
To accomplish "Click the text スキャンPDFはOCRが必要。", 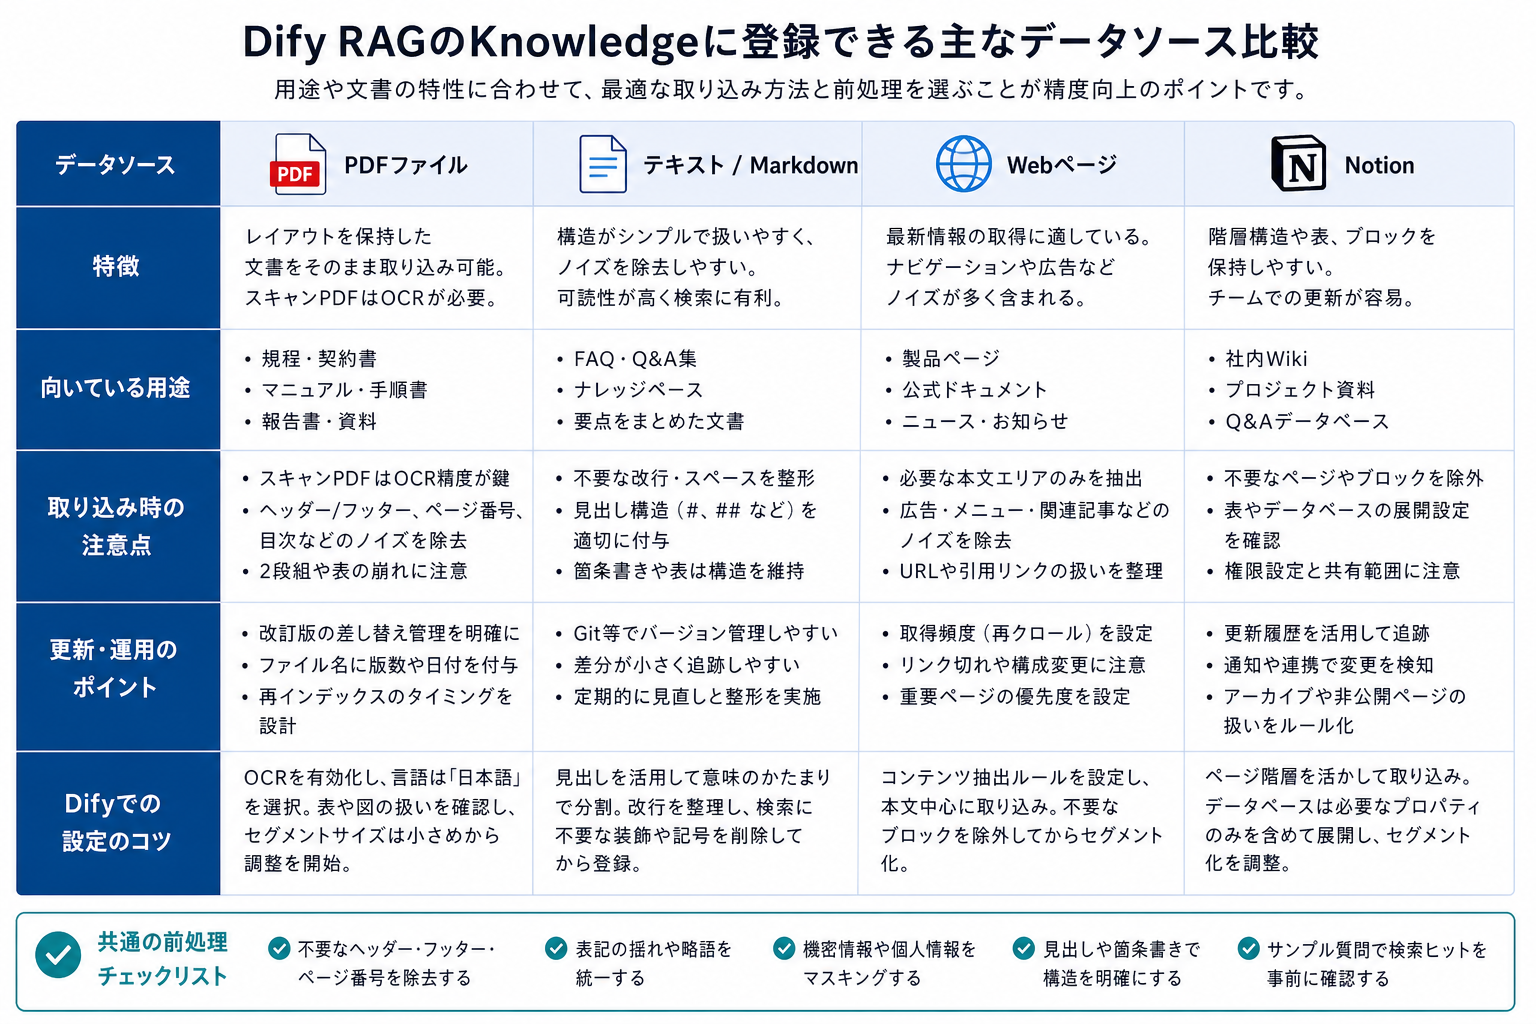I will point(371,298).
